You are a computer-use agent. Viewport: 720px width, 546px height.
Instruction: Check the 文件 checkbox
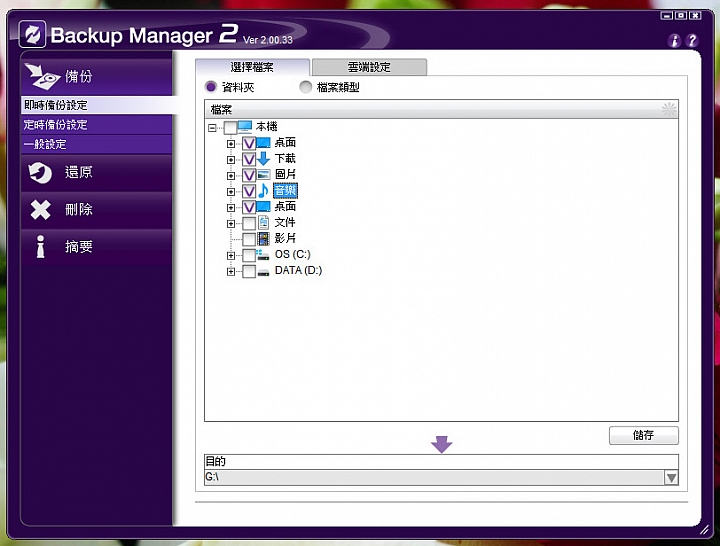(x=249, y=224)
